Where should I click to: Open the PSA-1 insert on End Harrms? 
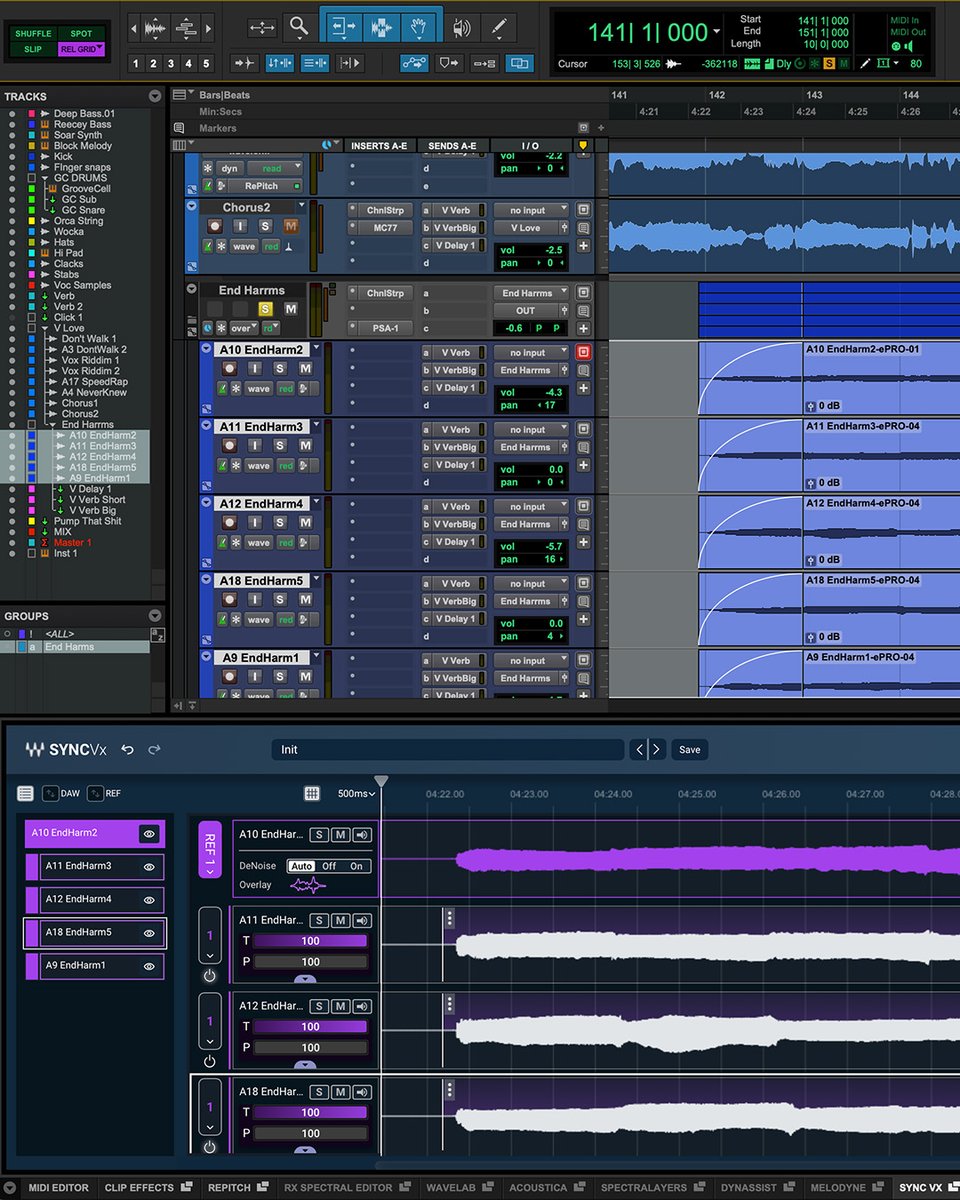(384, 328)
